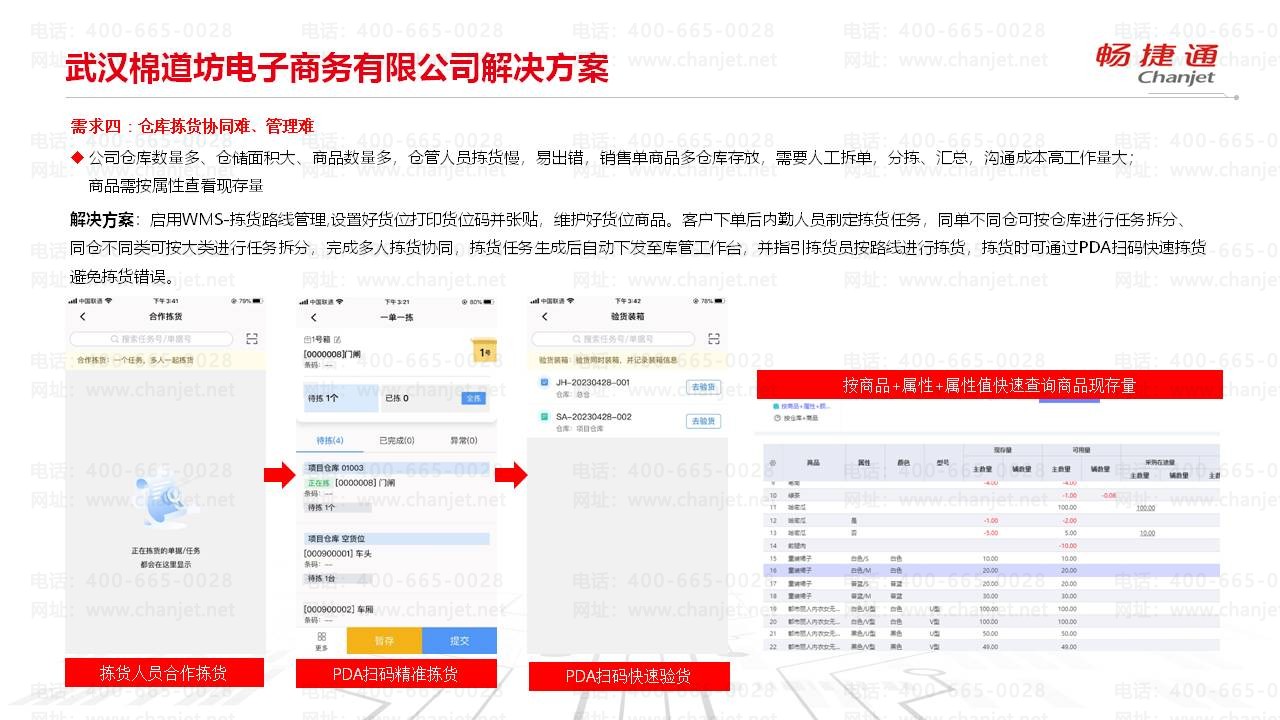Tap edit icon next to 1号箱

[x=338, y=341]
